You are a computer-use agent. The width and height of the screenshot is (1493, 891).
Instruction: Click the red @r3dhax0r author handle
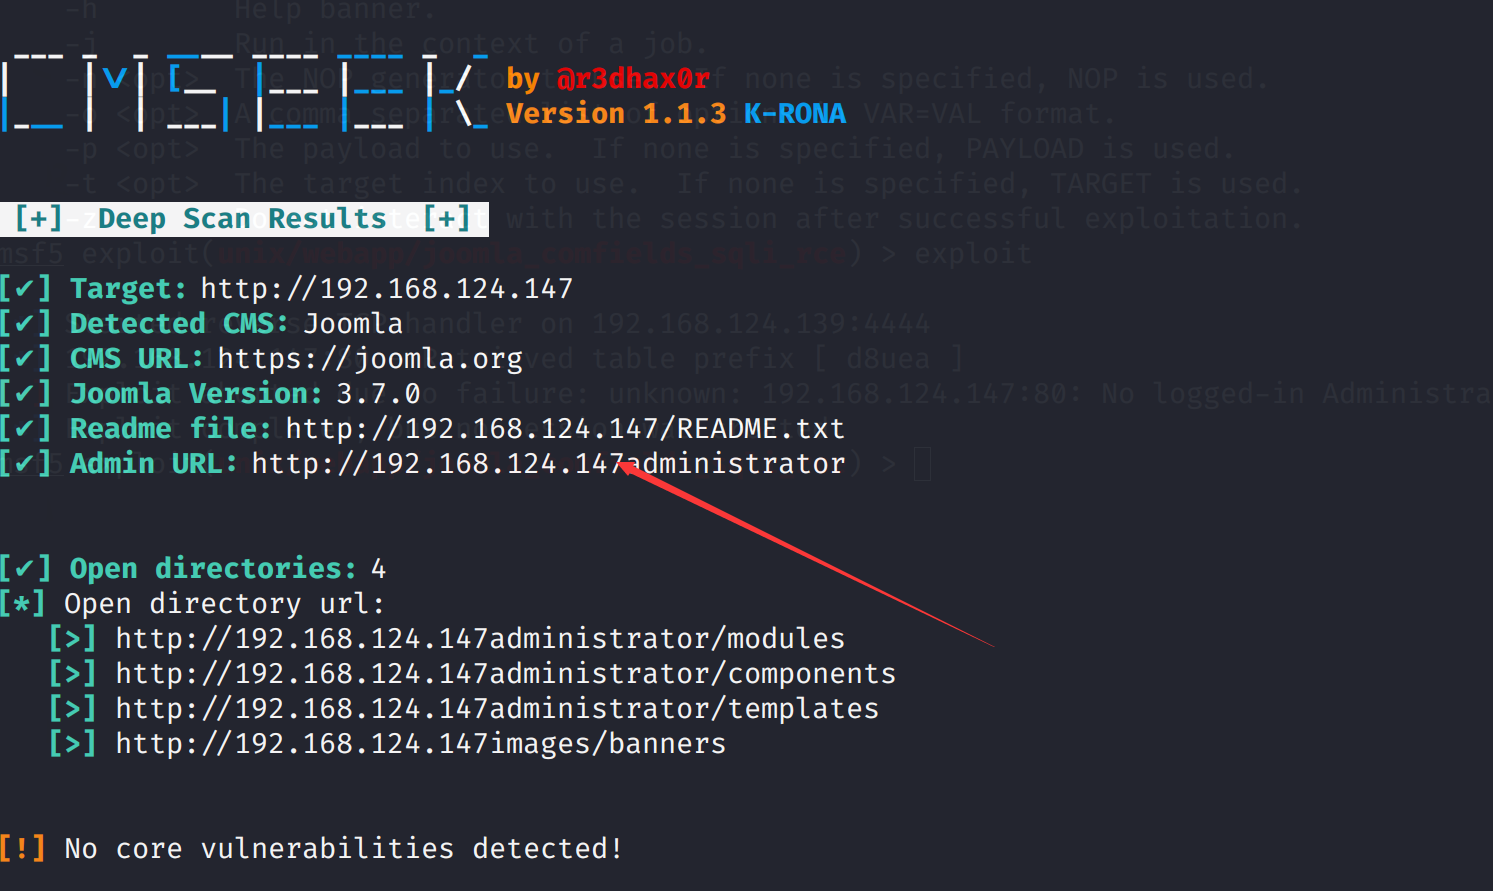(633, 79)
